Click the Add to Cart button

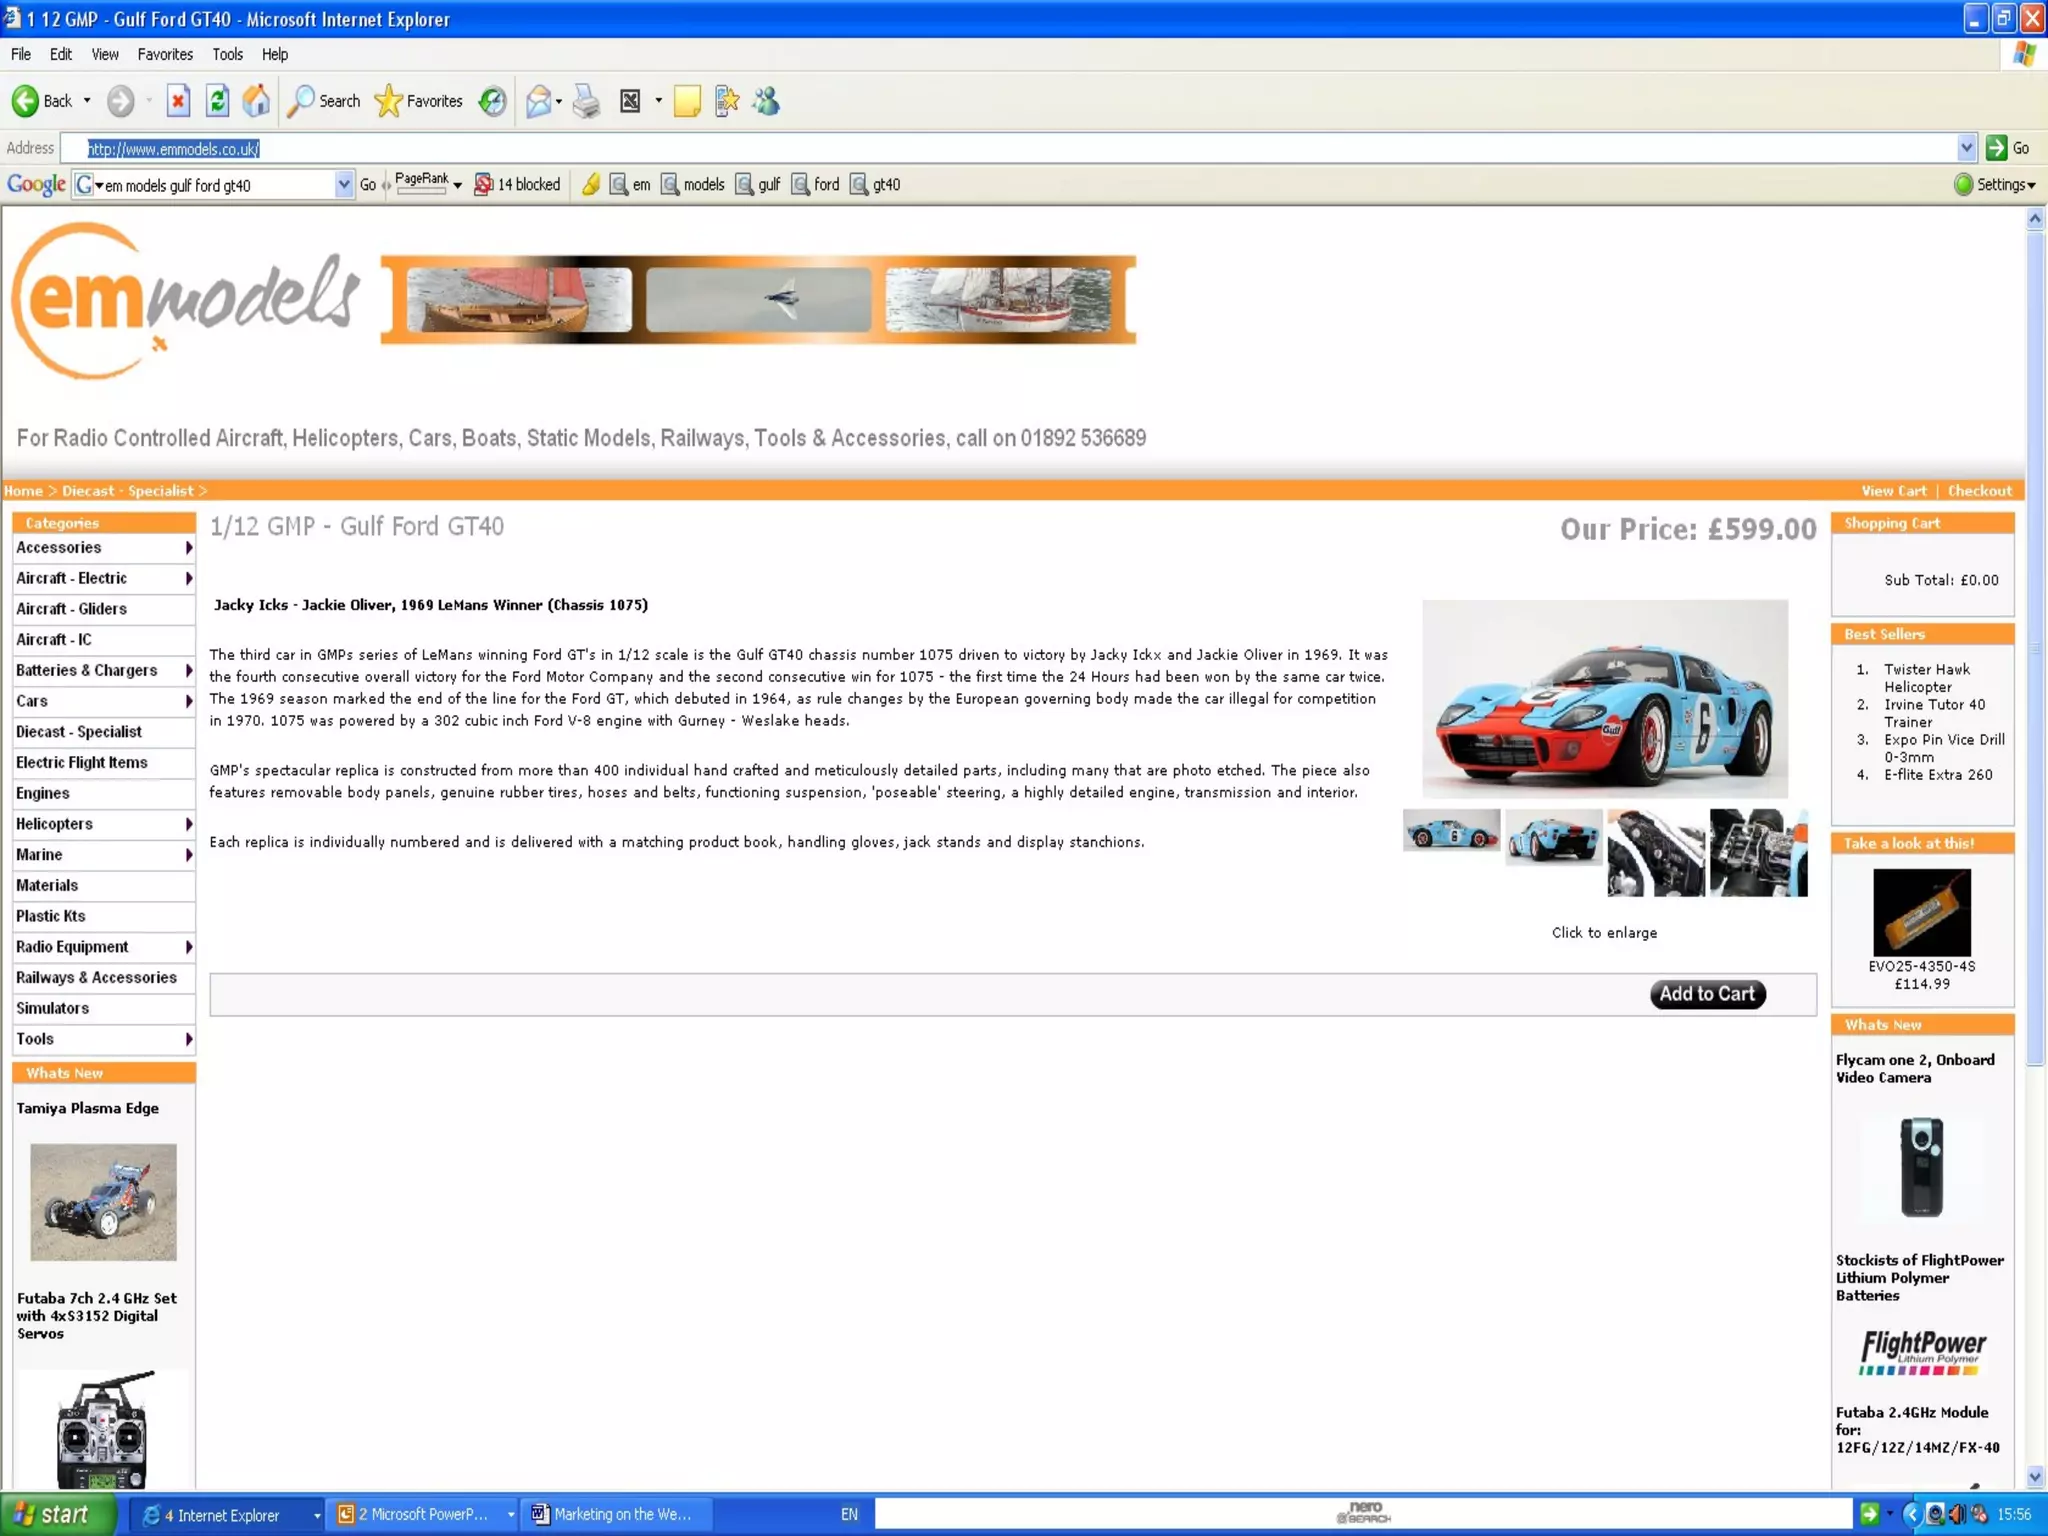click(1706, 994)
